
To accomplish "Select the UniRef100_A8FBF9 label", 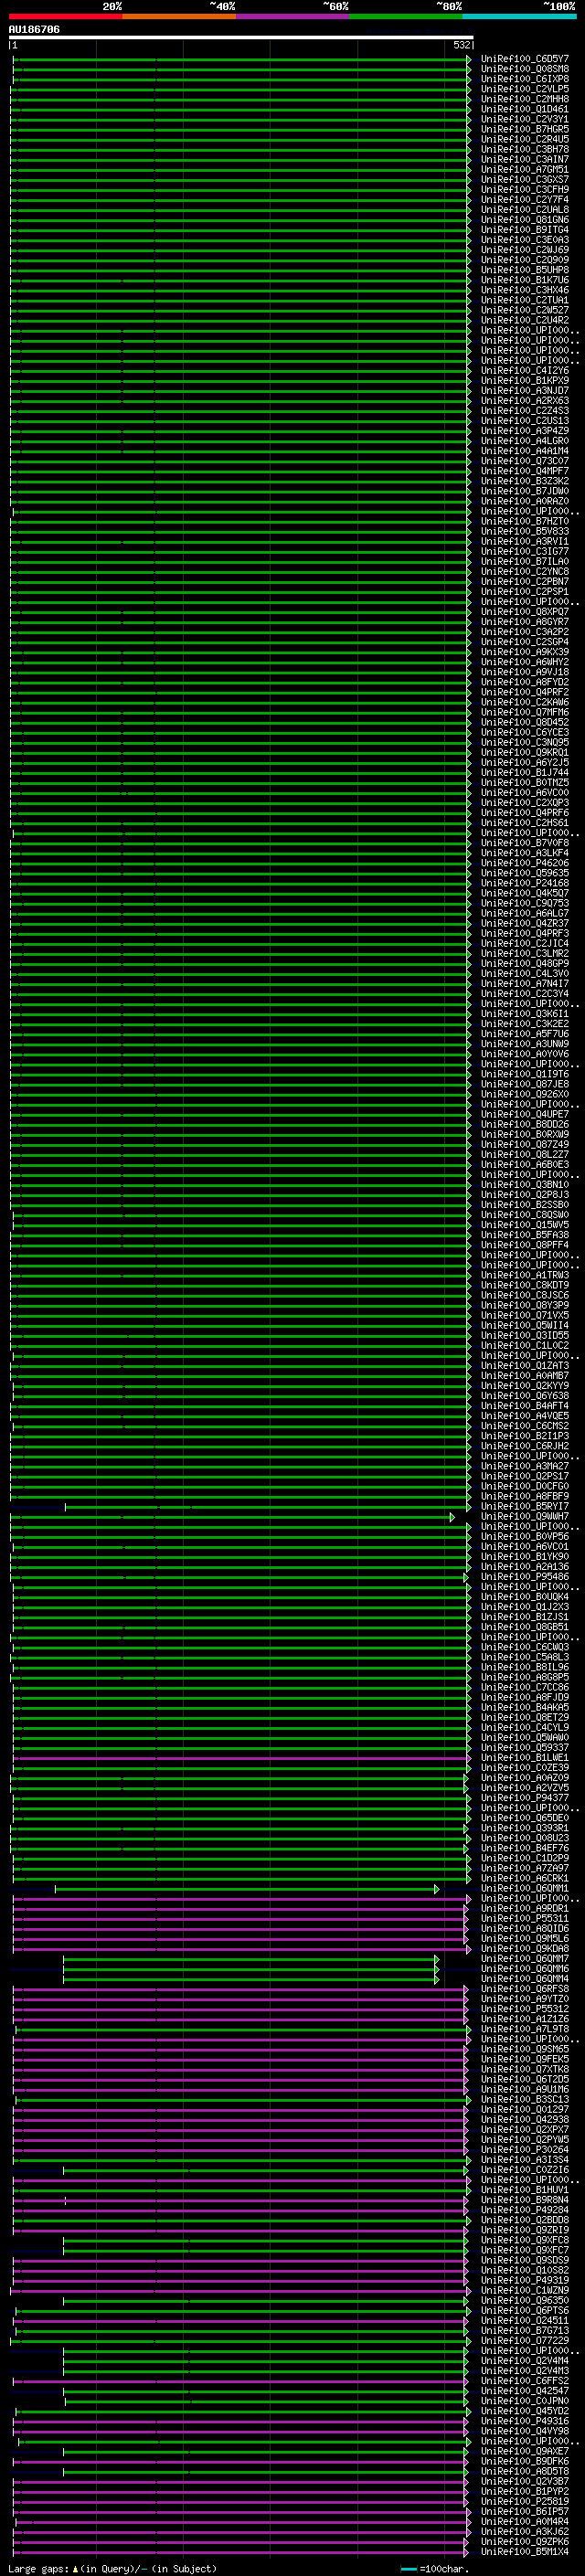I will [x=525, y=1496].
